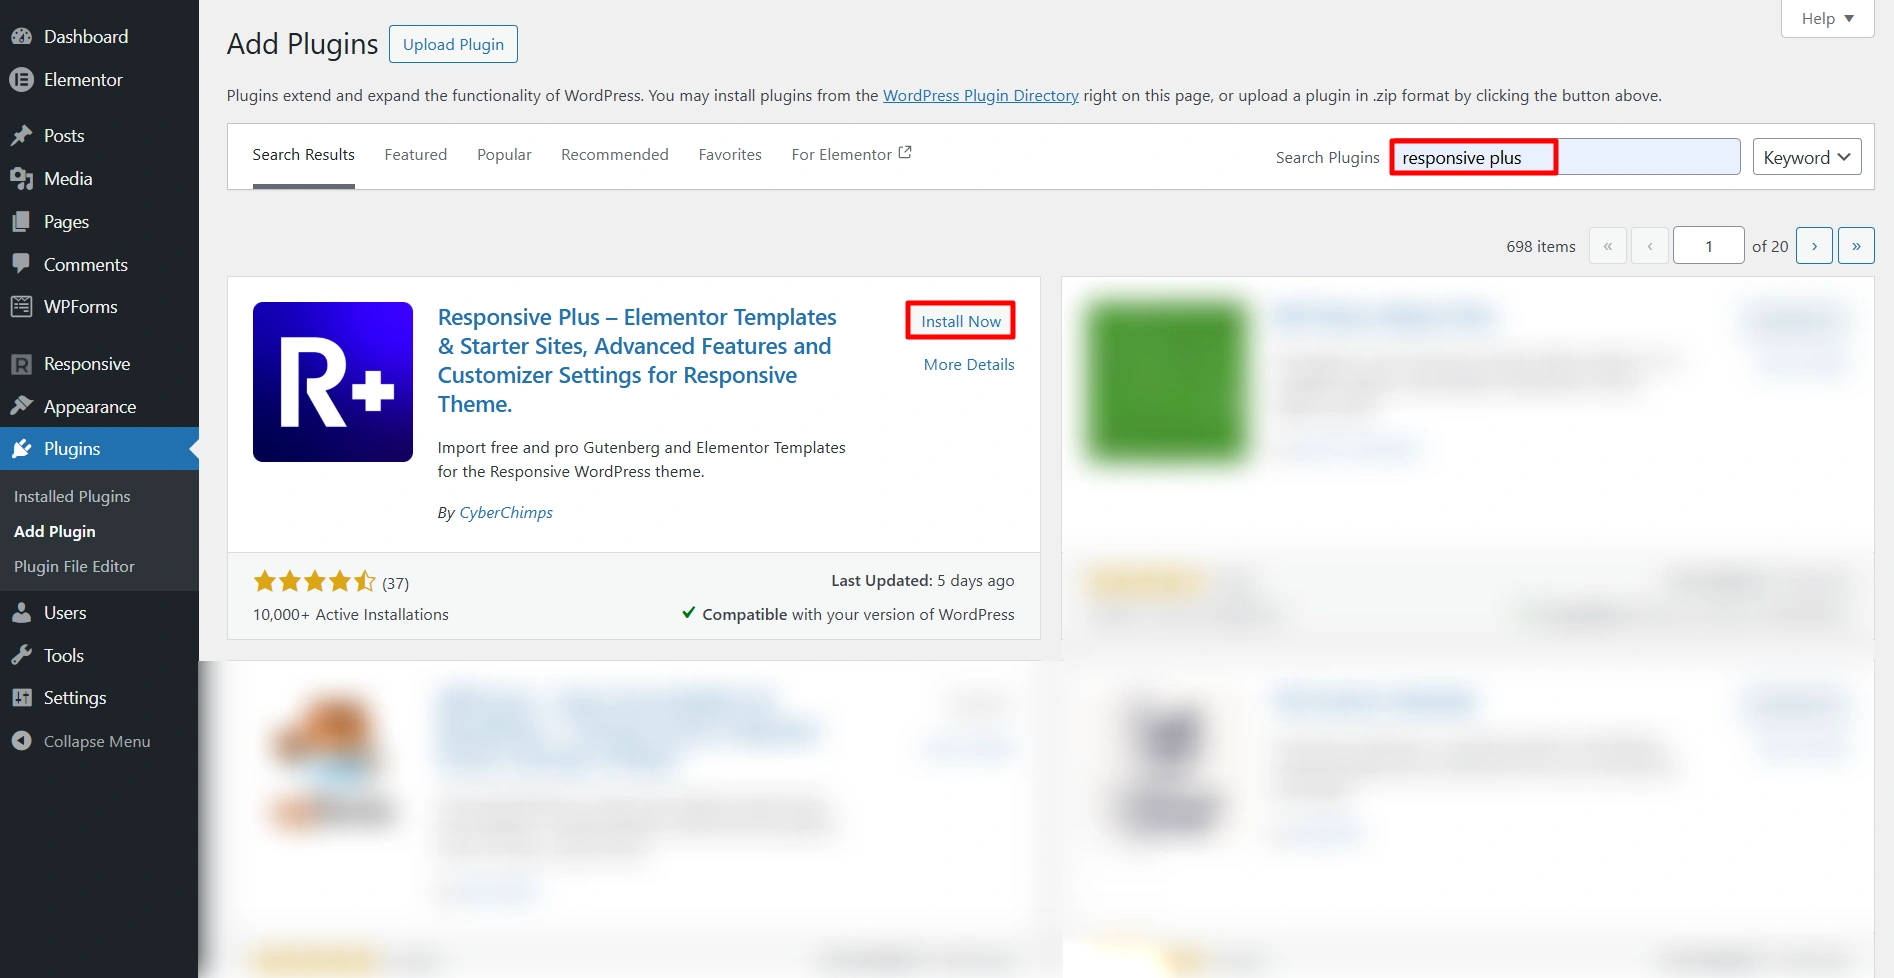Image resolution: width=1894 pixels, height=978 pixels.
Task: Jump to the last results page
Action: point(1856,246)
